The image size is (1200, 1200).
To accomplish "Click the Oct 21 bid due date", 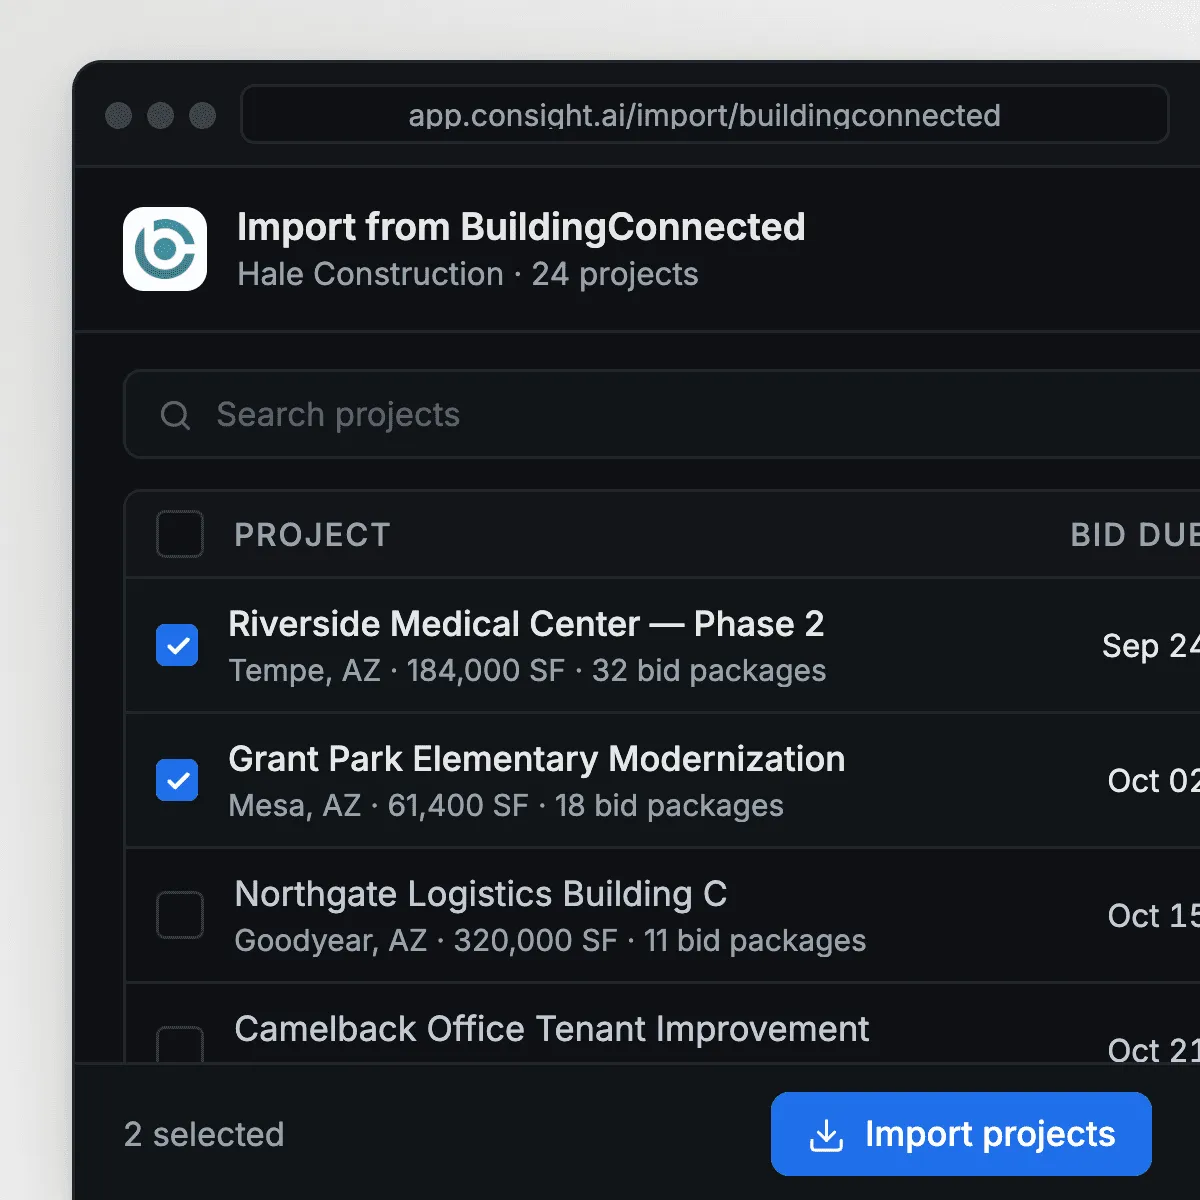I will (1154, 1049).
